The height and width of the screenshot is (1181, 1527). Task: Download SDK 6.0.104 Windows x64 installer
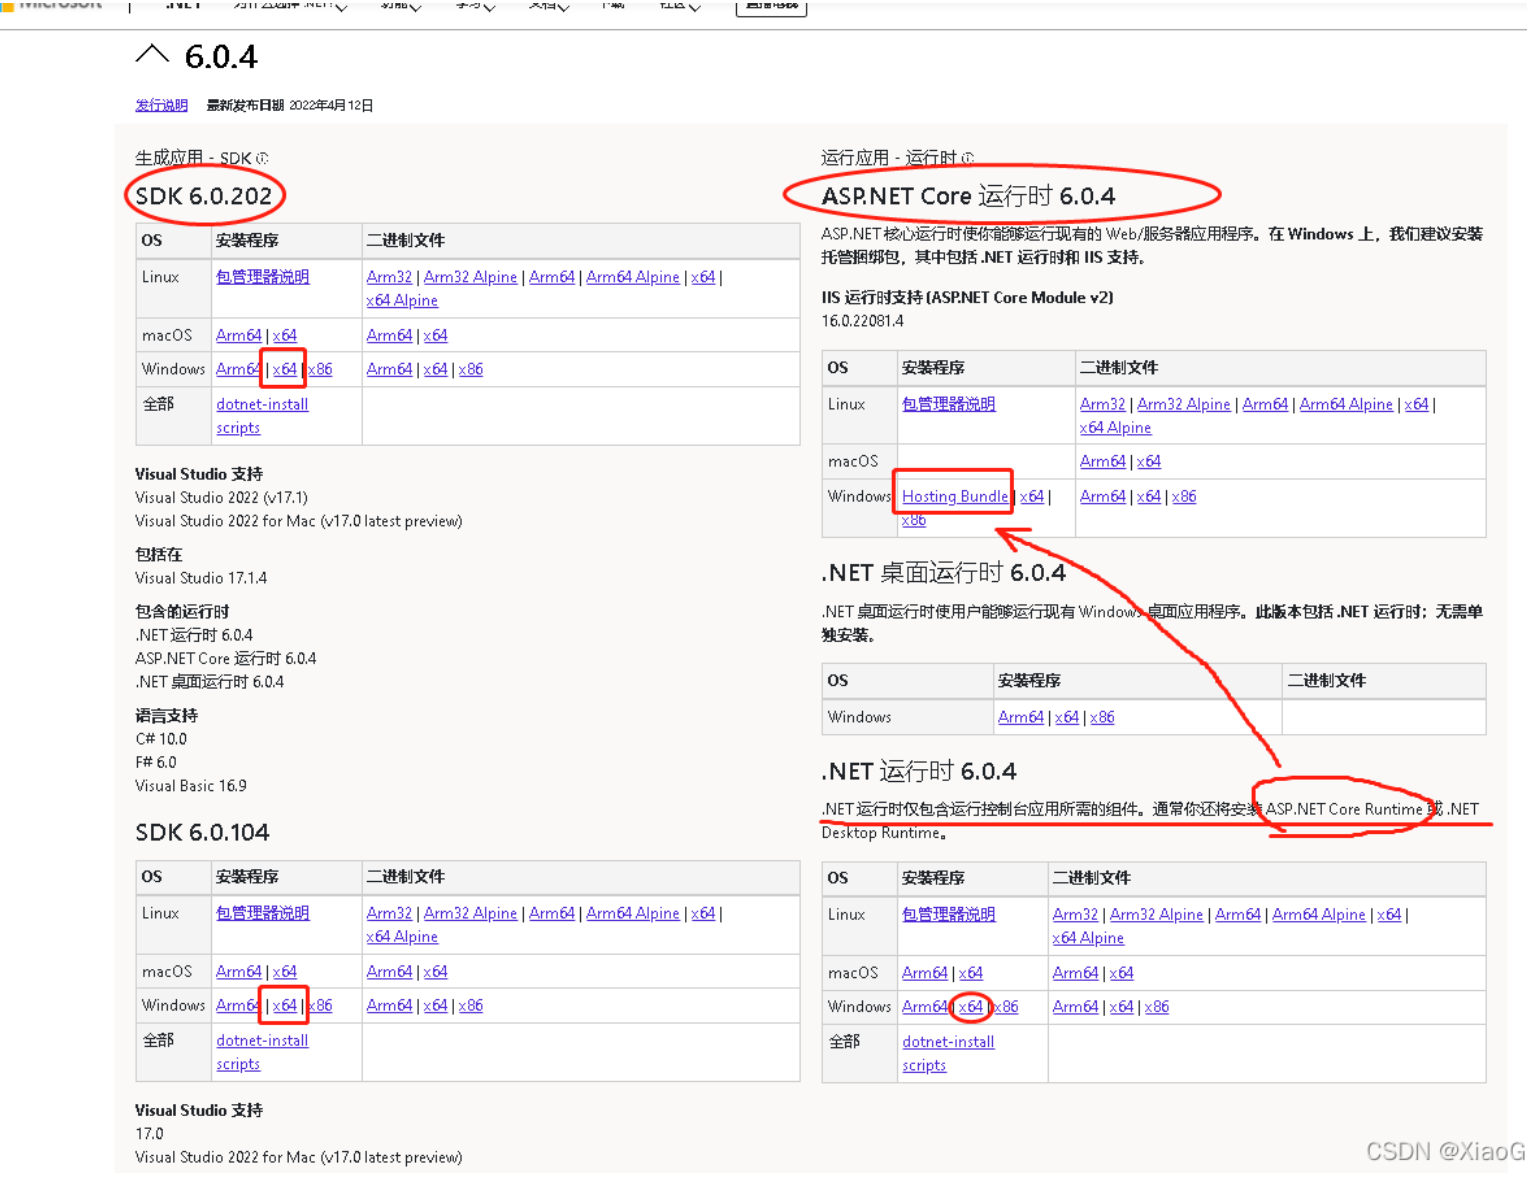click(x=285, y=1006)
